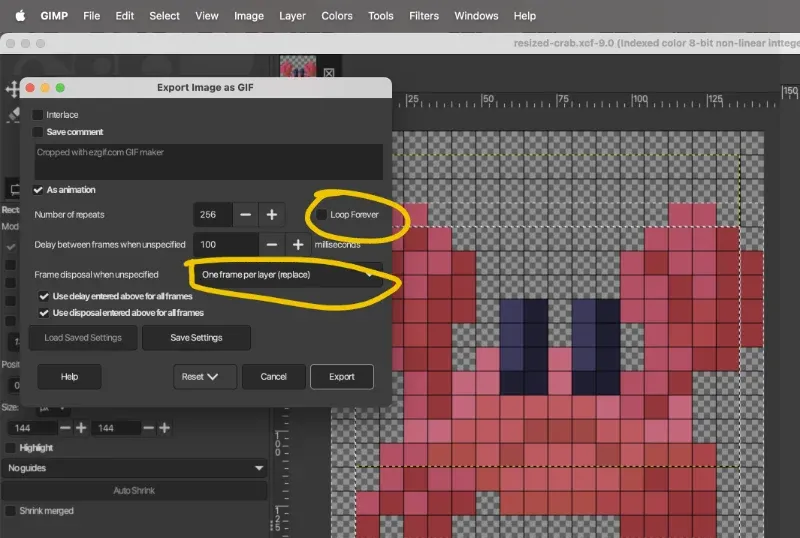800x538 pixels.
Task: Open the Edit menu
Action: [x=124, y=16]
